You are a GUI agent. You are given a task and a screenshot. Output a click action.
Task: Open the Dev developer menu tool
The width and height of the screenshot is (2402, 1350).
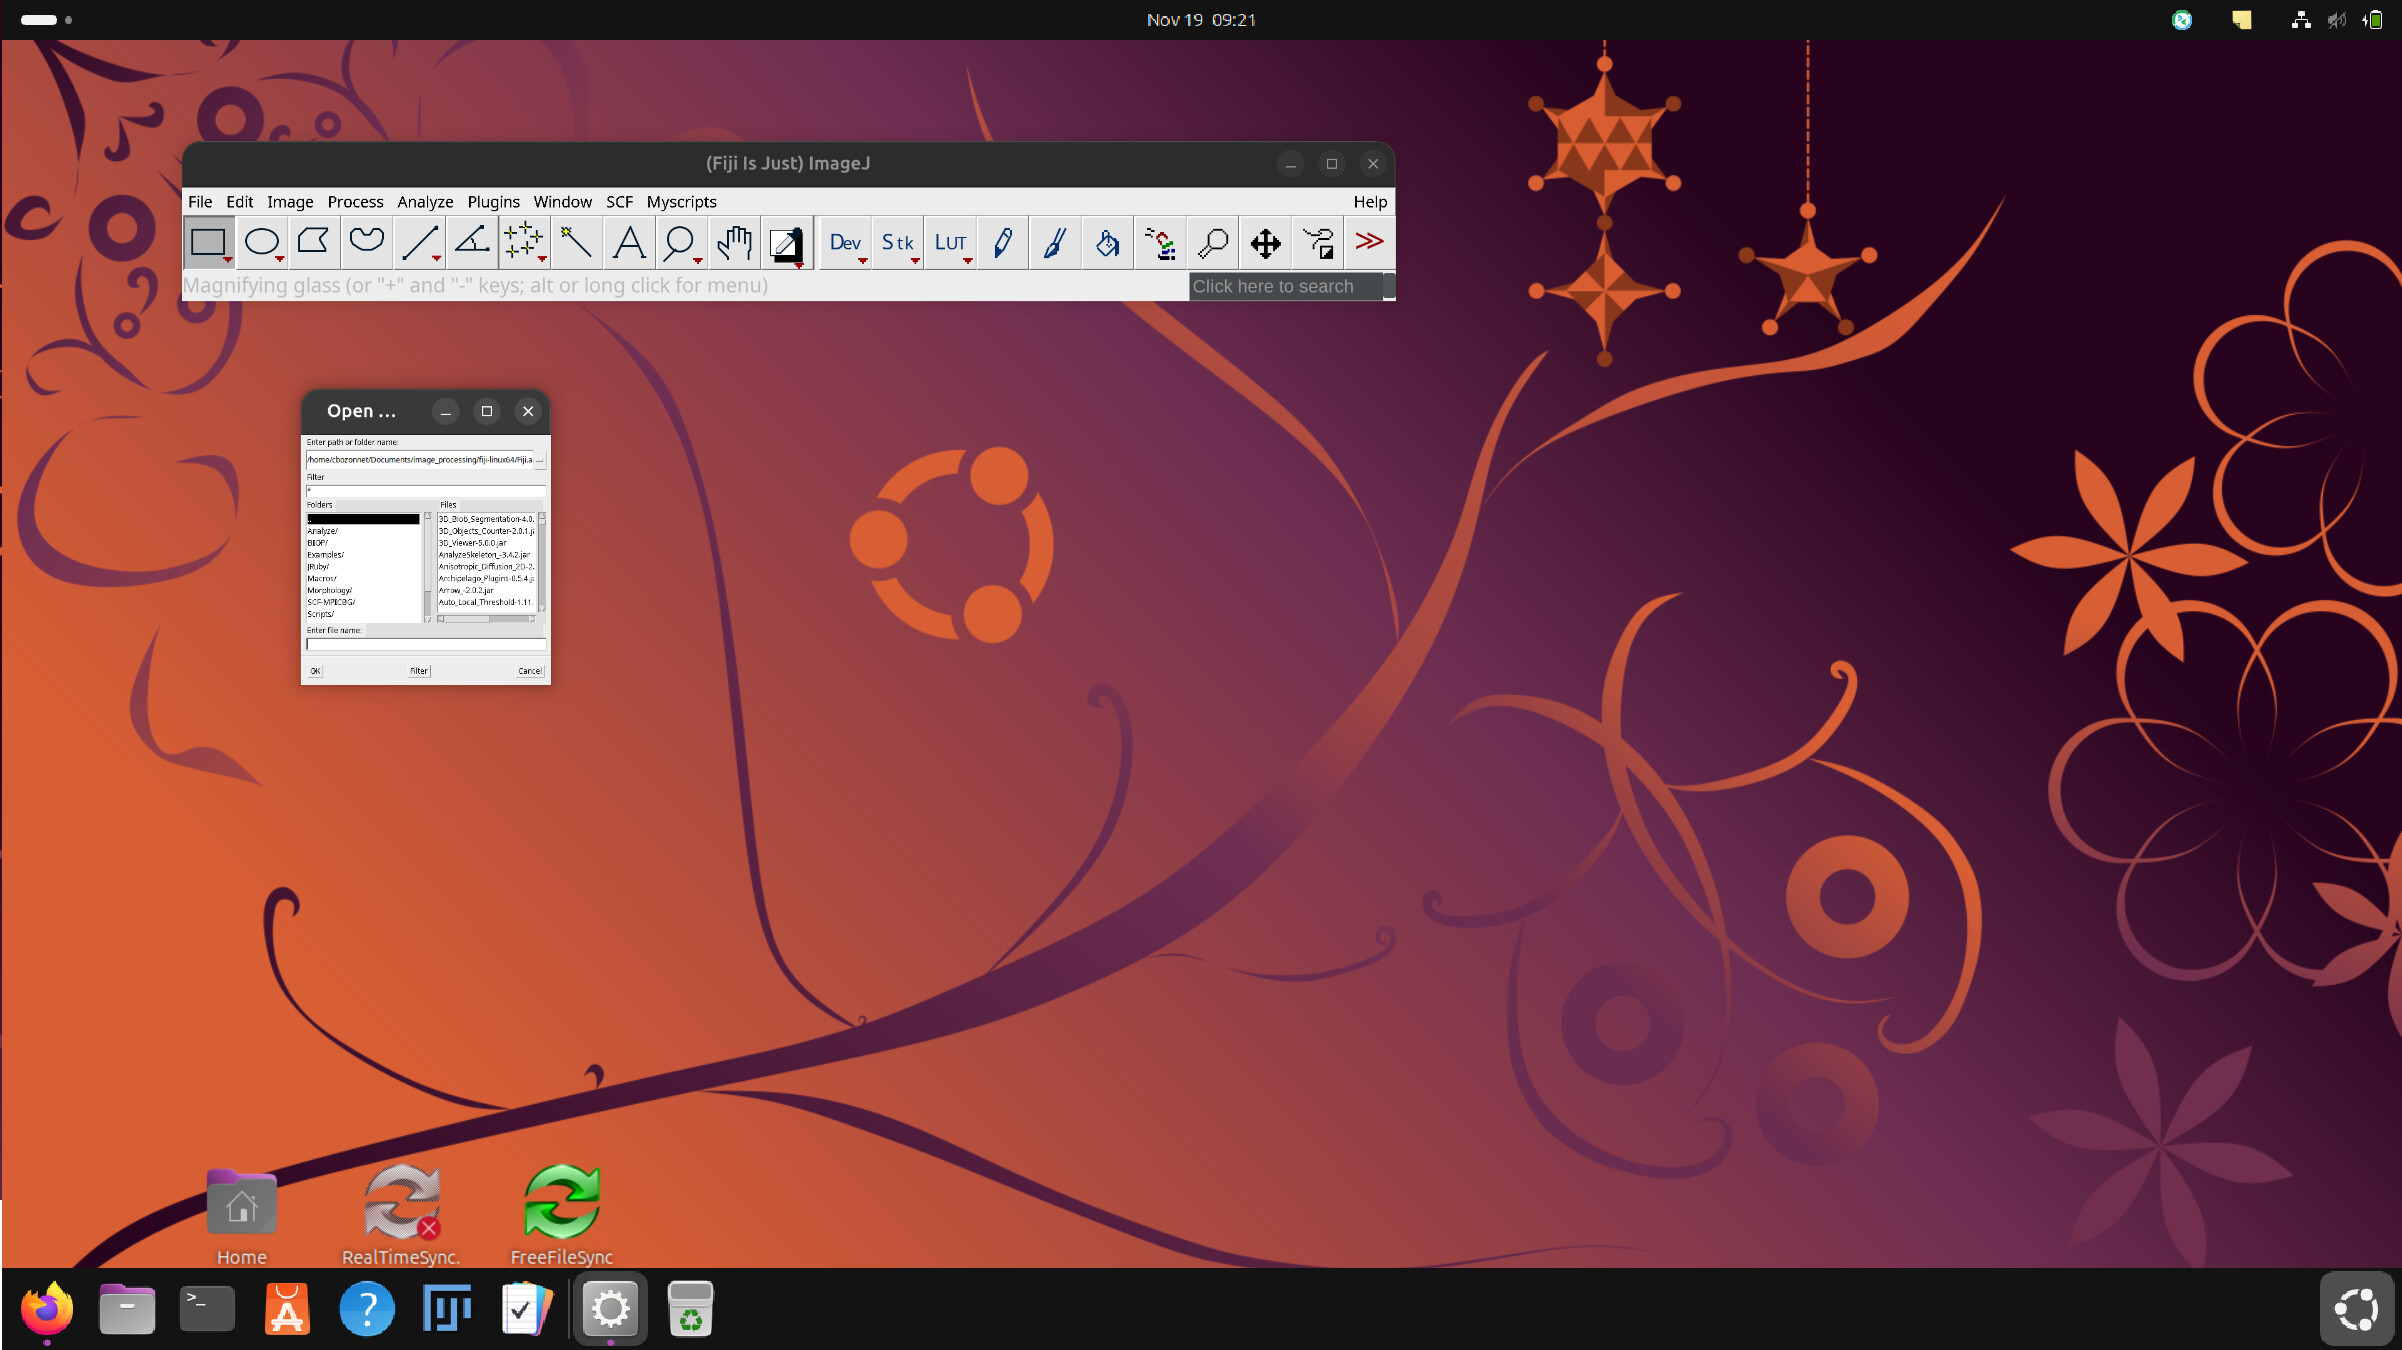pyautogui.click(x=845, y=243)
